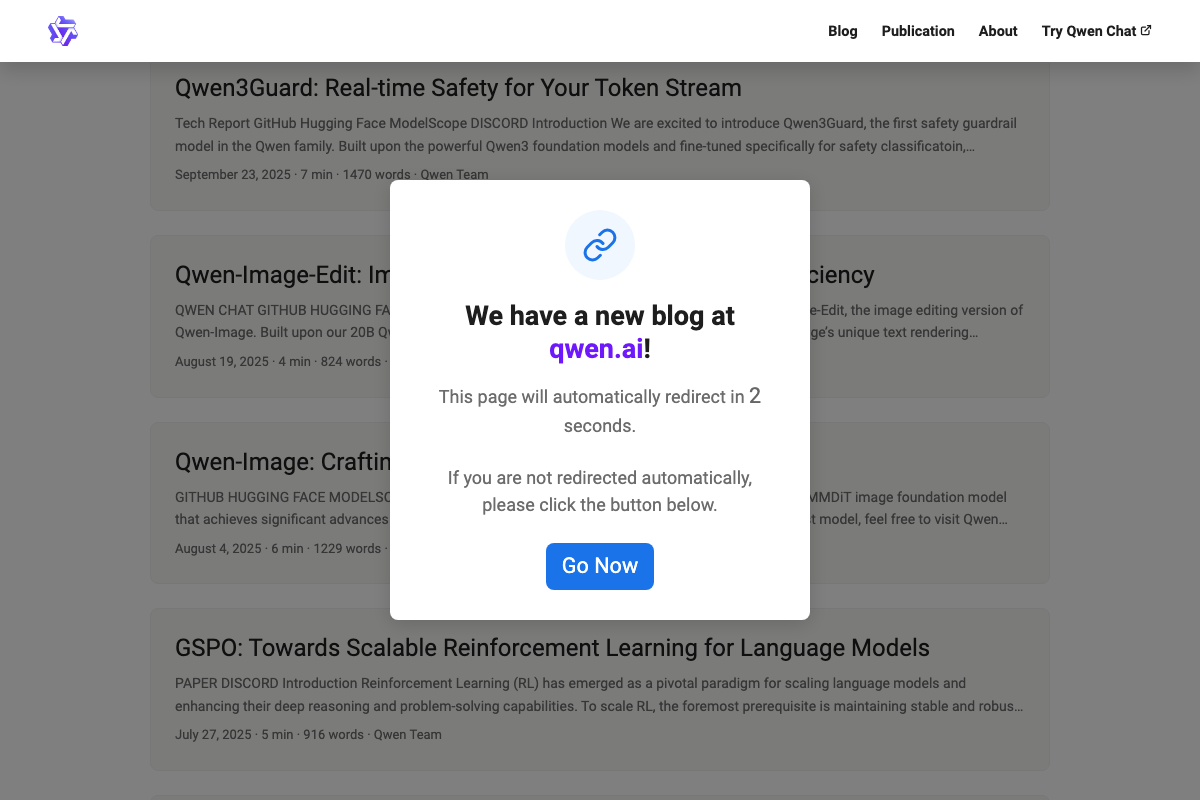Viewport: 1200px width, 800px height.
Task: Click the Qwen logo icon in header
Action: point(63,31)
